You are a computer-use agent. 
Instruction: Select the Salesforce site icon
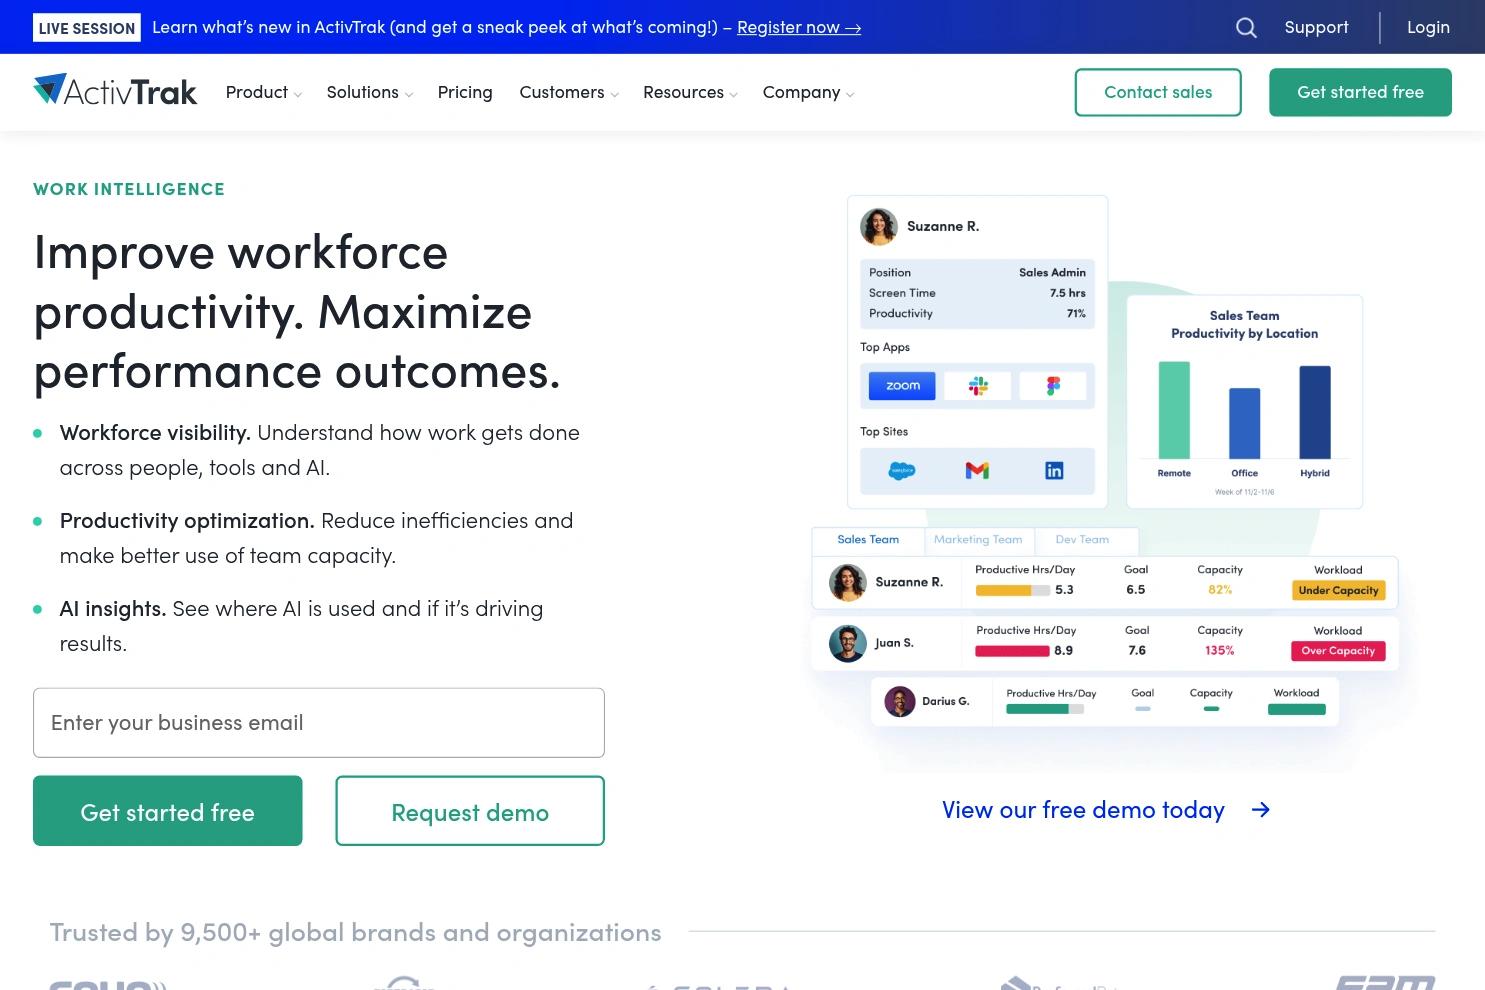pos(902,470)
